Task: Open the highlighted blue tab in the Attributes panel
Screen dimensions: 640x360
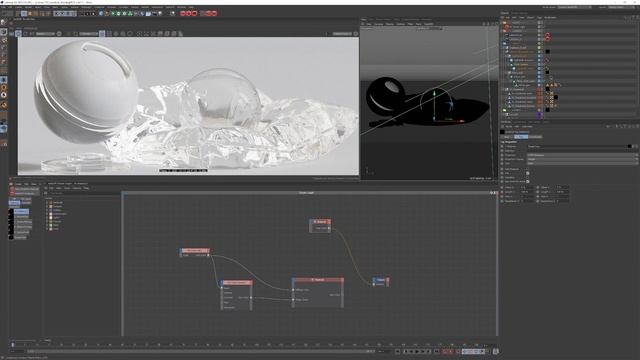Action: point(521,137)
